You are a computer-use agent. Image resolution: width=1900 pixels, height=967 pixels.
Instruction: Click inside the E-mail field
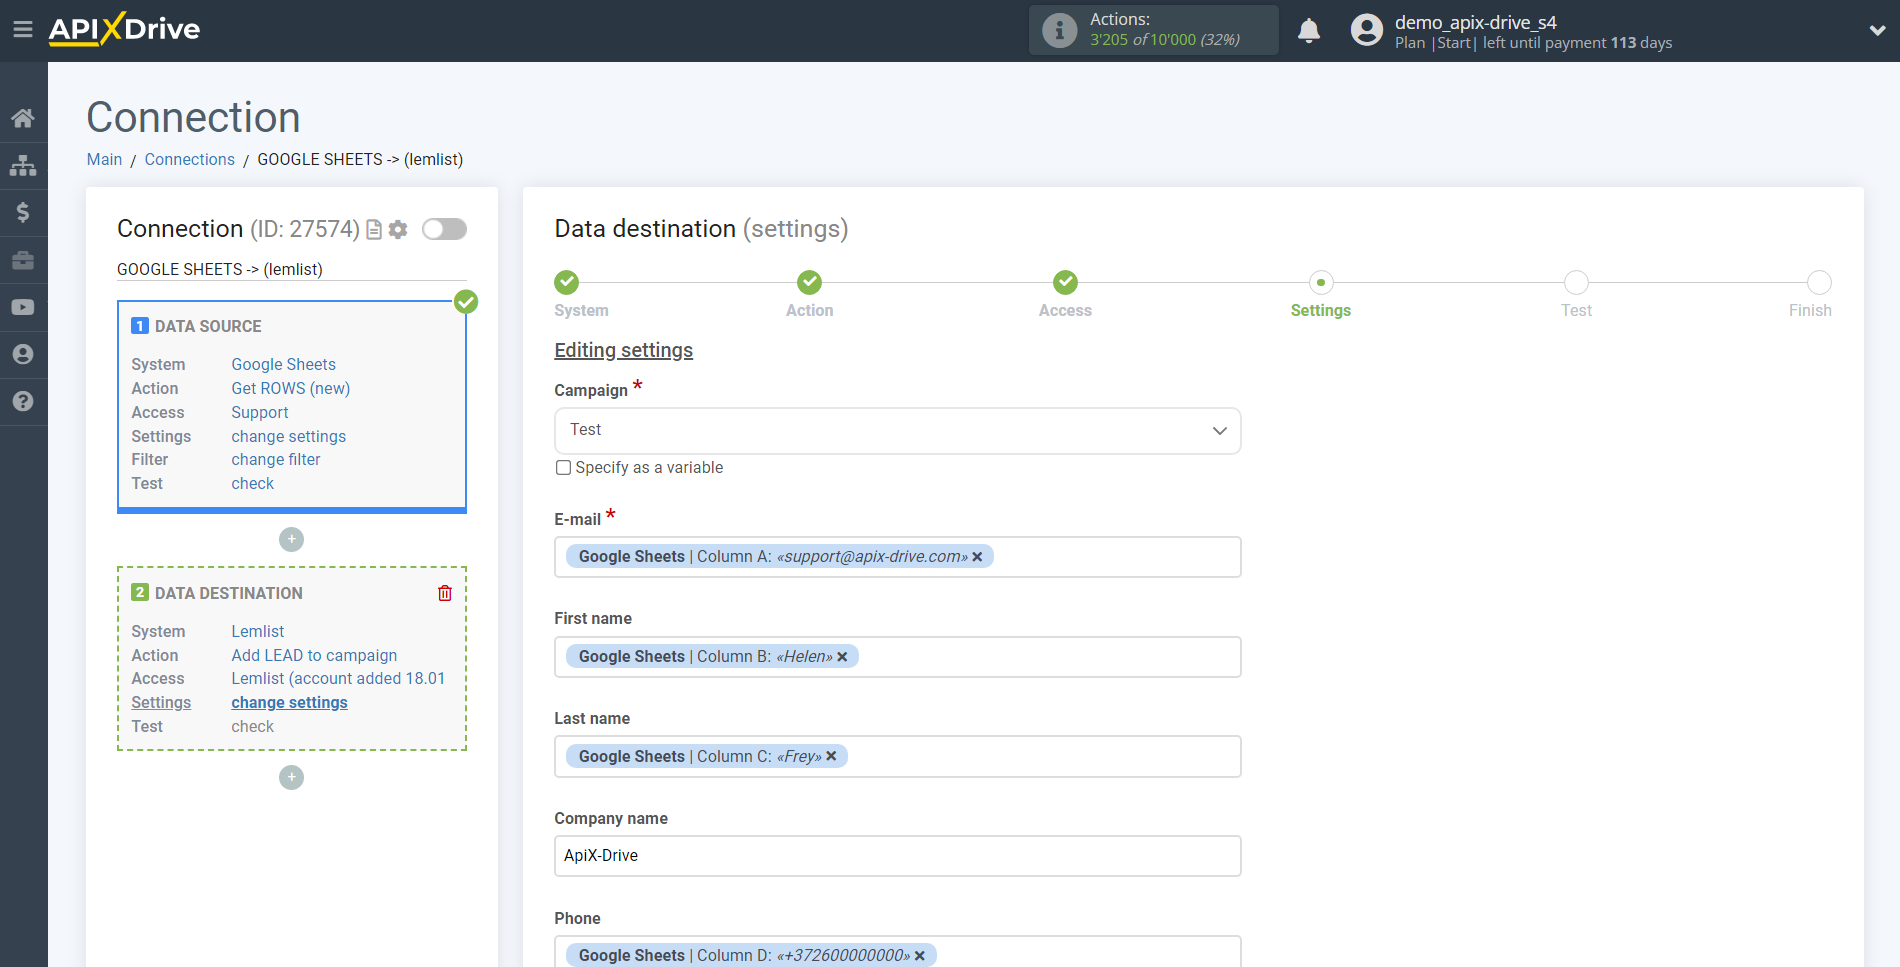tap(897, 557)
